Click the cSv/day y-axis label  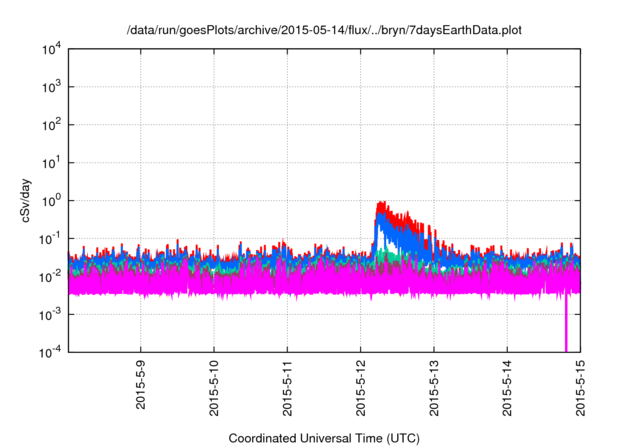pyautogui.click(x=25, y=200)
